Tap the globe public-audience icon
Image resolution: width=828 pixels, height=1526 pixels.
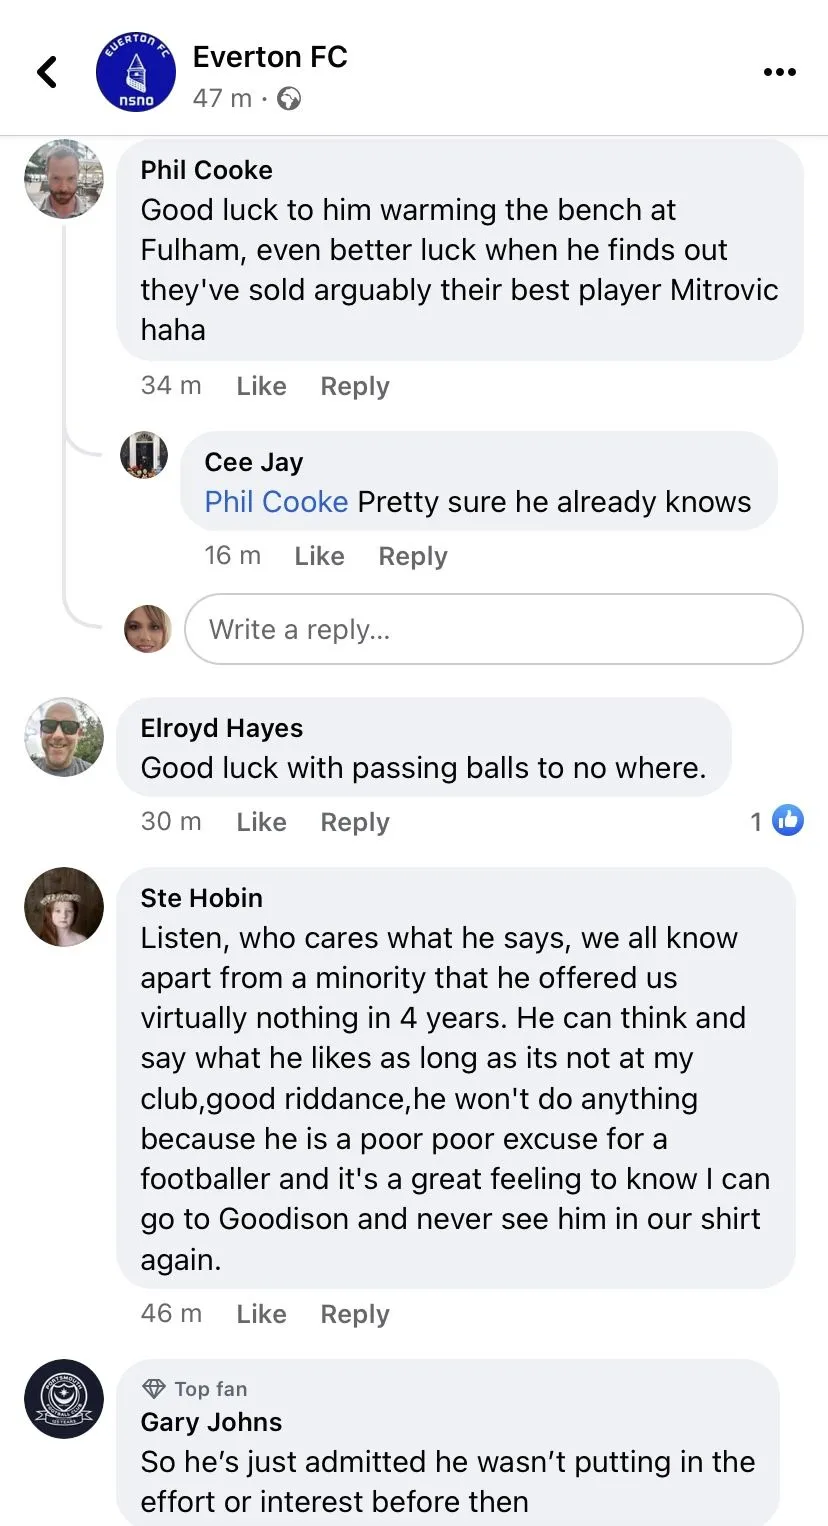coord(289,99)
